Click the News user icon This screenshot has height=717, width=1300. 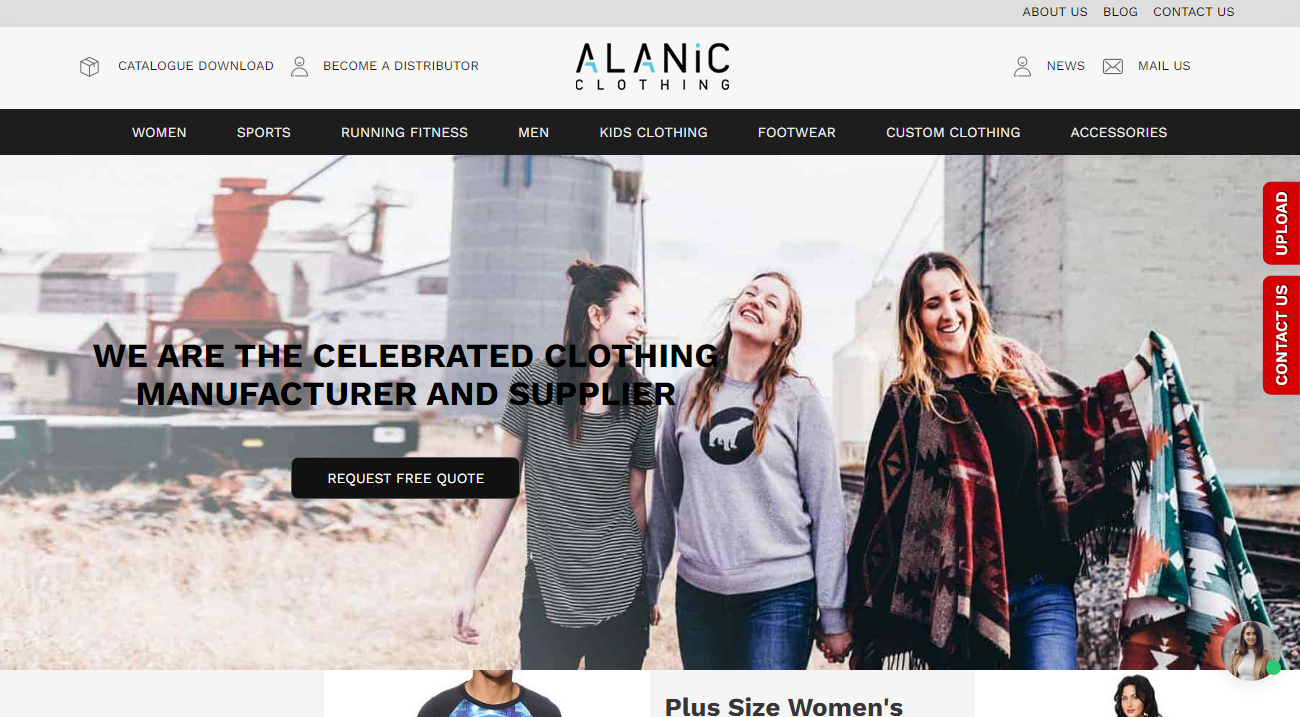1022,67
